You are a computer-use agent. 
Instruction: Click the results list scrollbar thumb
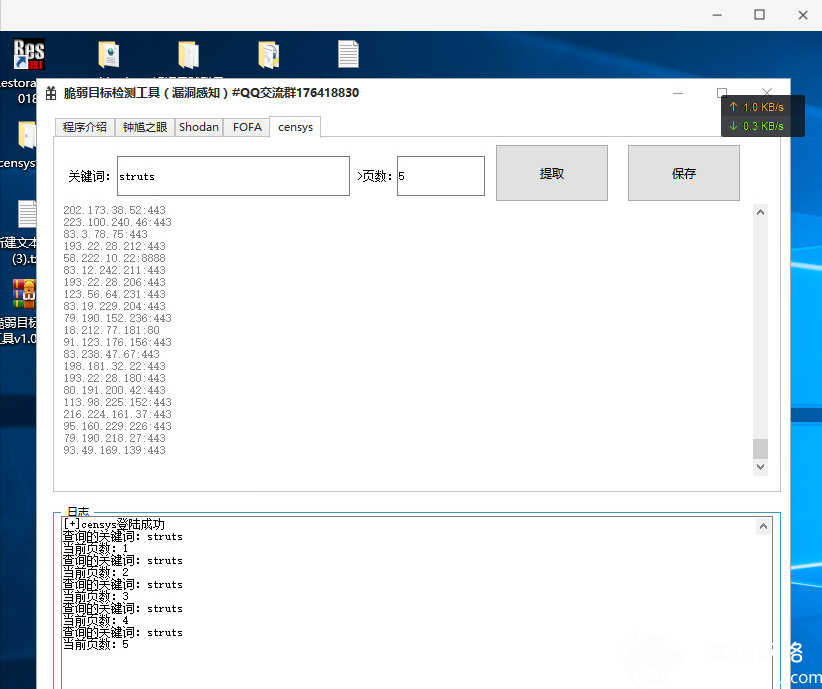(761, 449)
